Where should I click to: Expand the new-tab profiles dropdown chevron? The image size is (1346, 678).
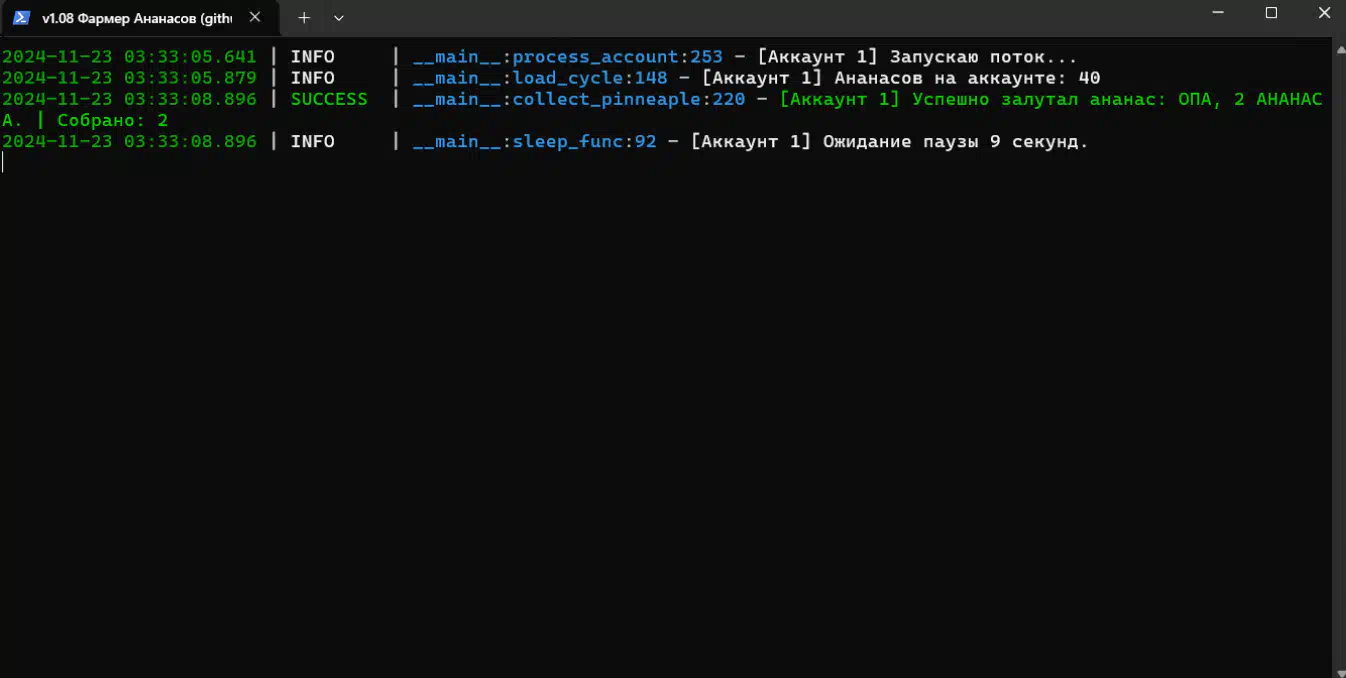click(339, 18)
